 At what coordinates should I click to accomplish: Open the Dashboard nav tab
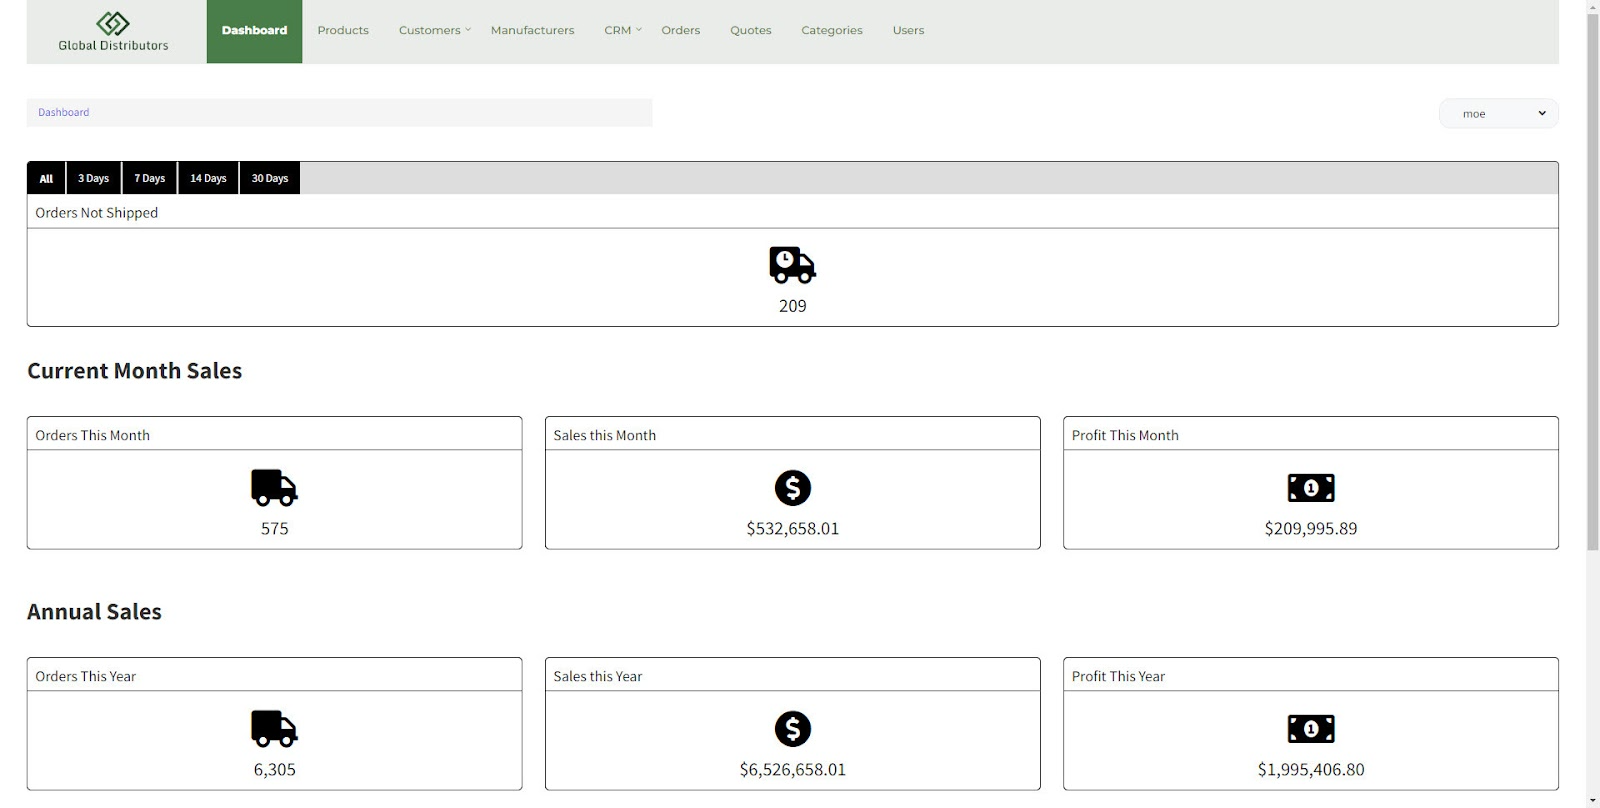coord(254,31)
